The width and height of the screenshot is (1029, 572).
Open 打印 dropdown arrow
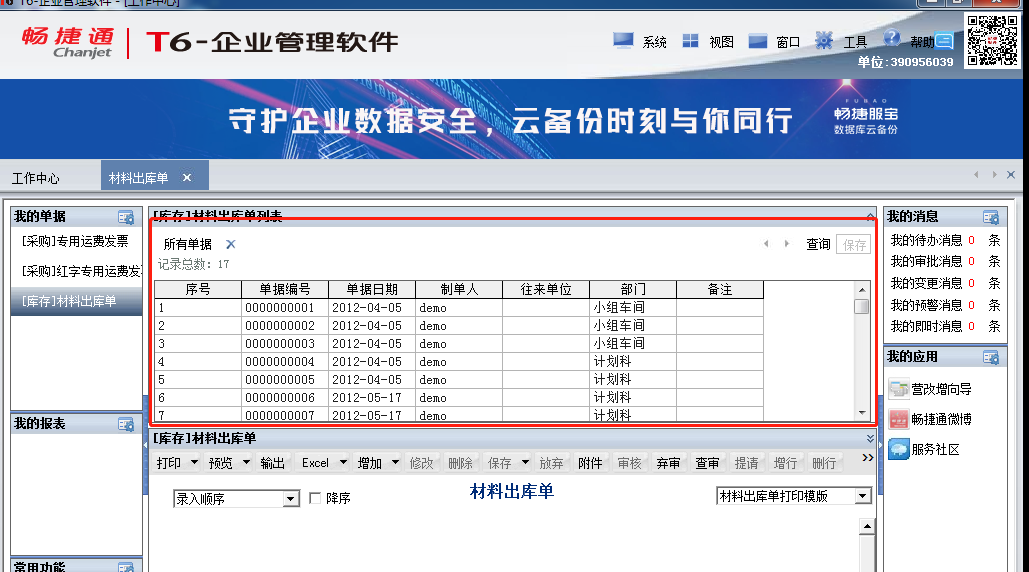coord(194,462)
